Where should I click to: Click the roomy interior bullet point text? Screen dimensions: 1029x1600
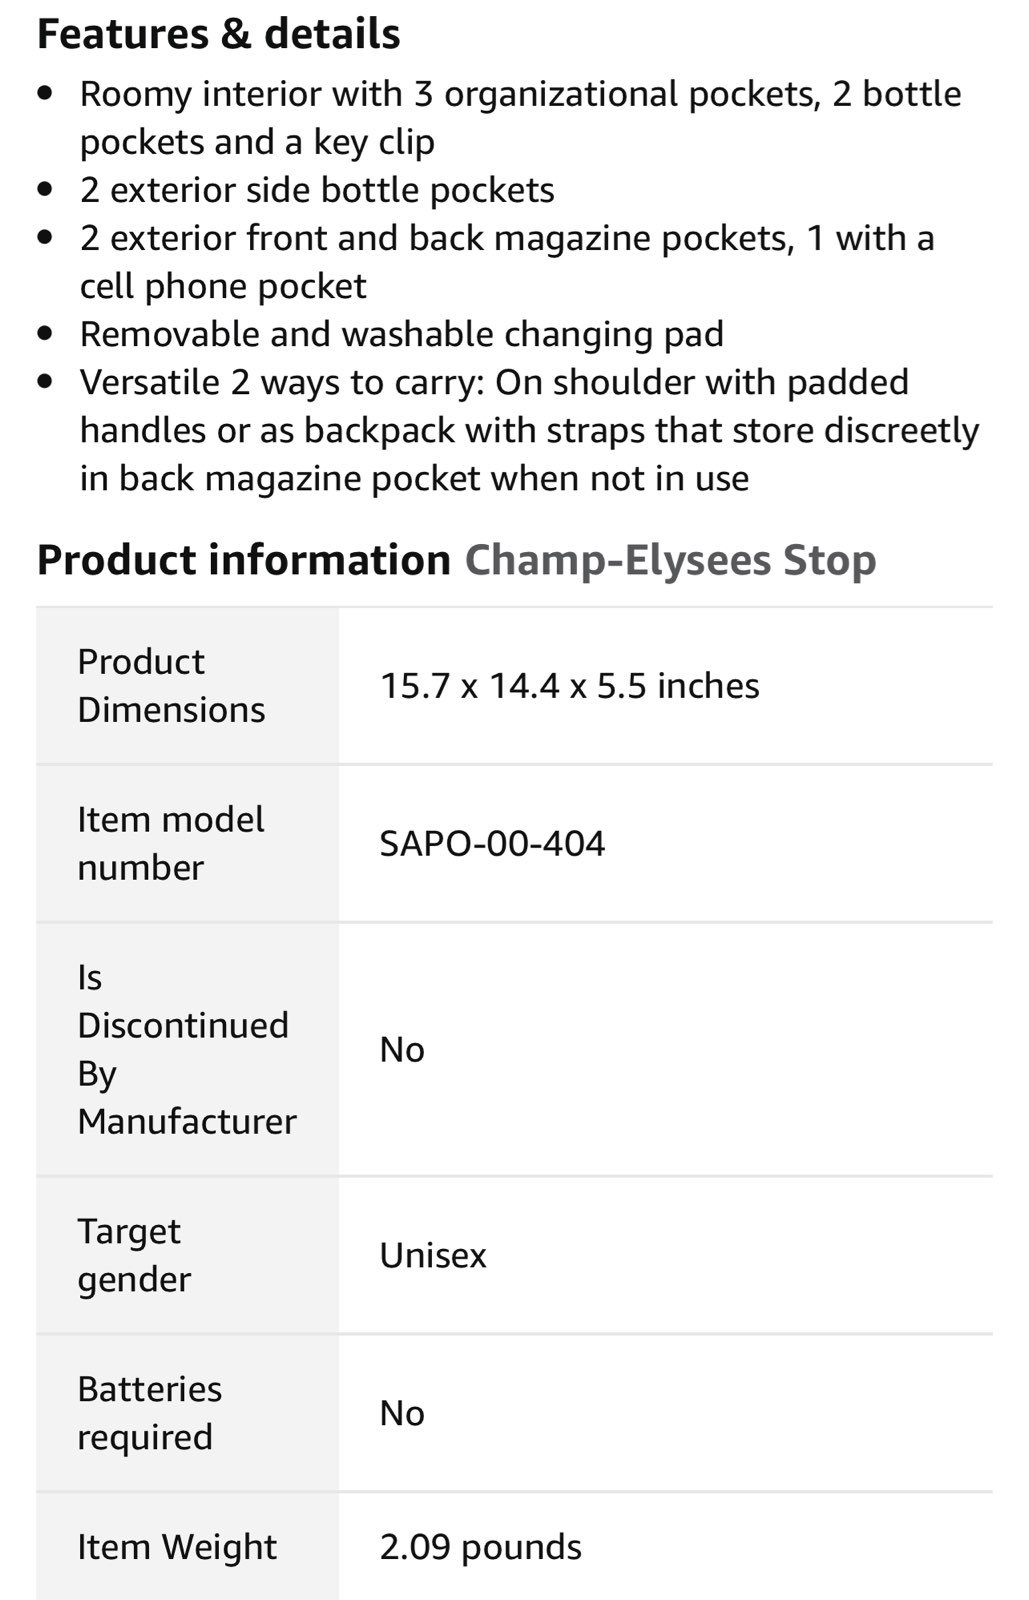coord(520,118)
